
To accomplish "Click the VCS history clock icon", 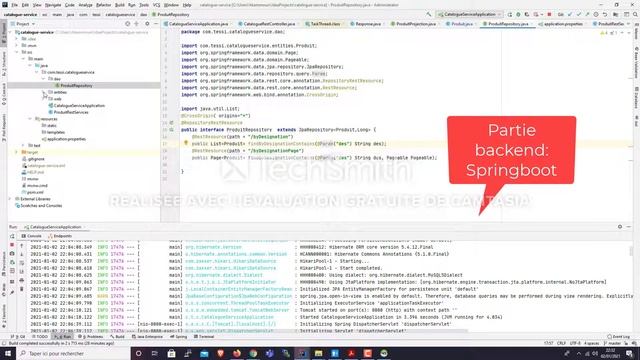I will (596, 14).
